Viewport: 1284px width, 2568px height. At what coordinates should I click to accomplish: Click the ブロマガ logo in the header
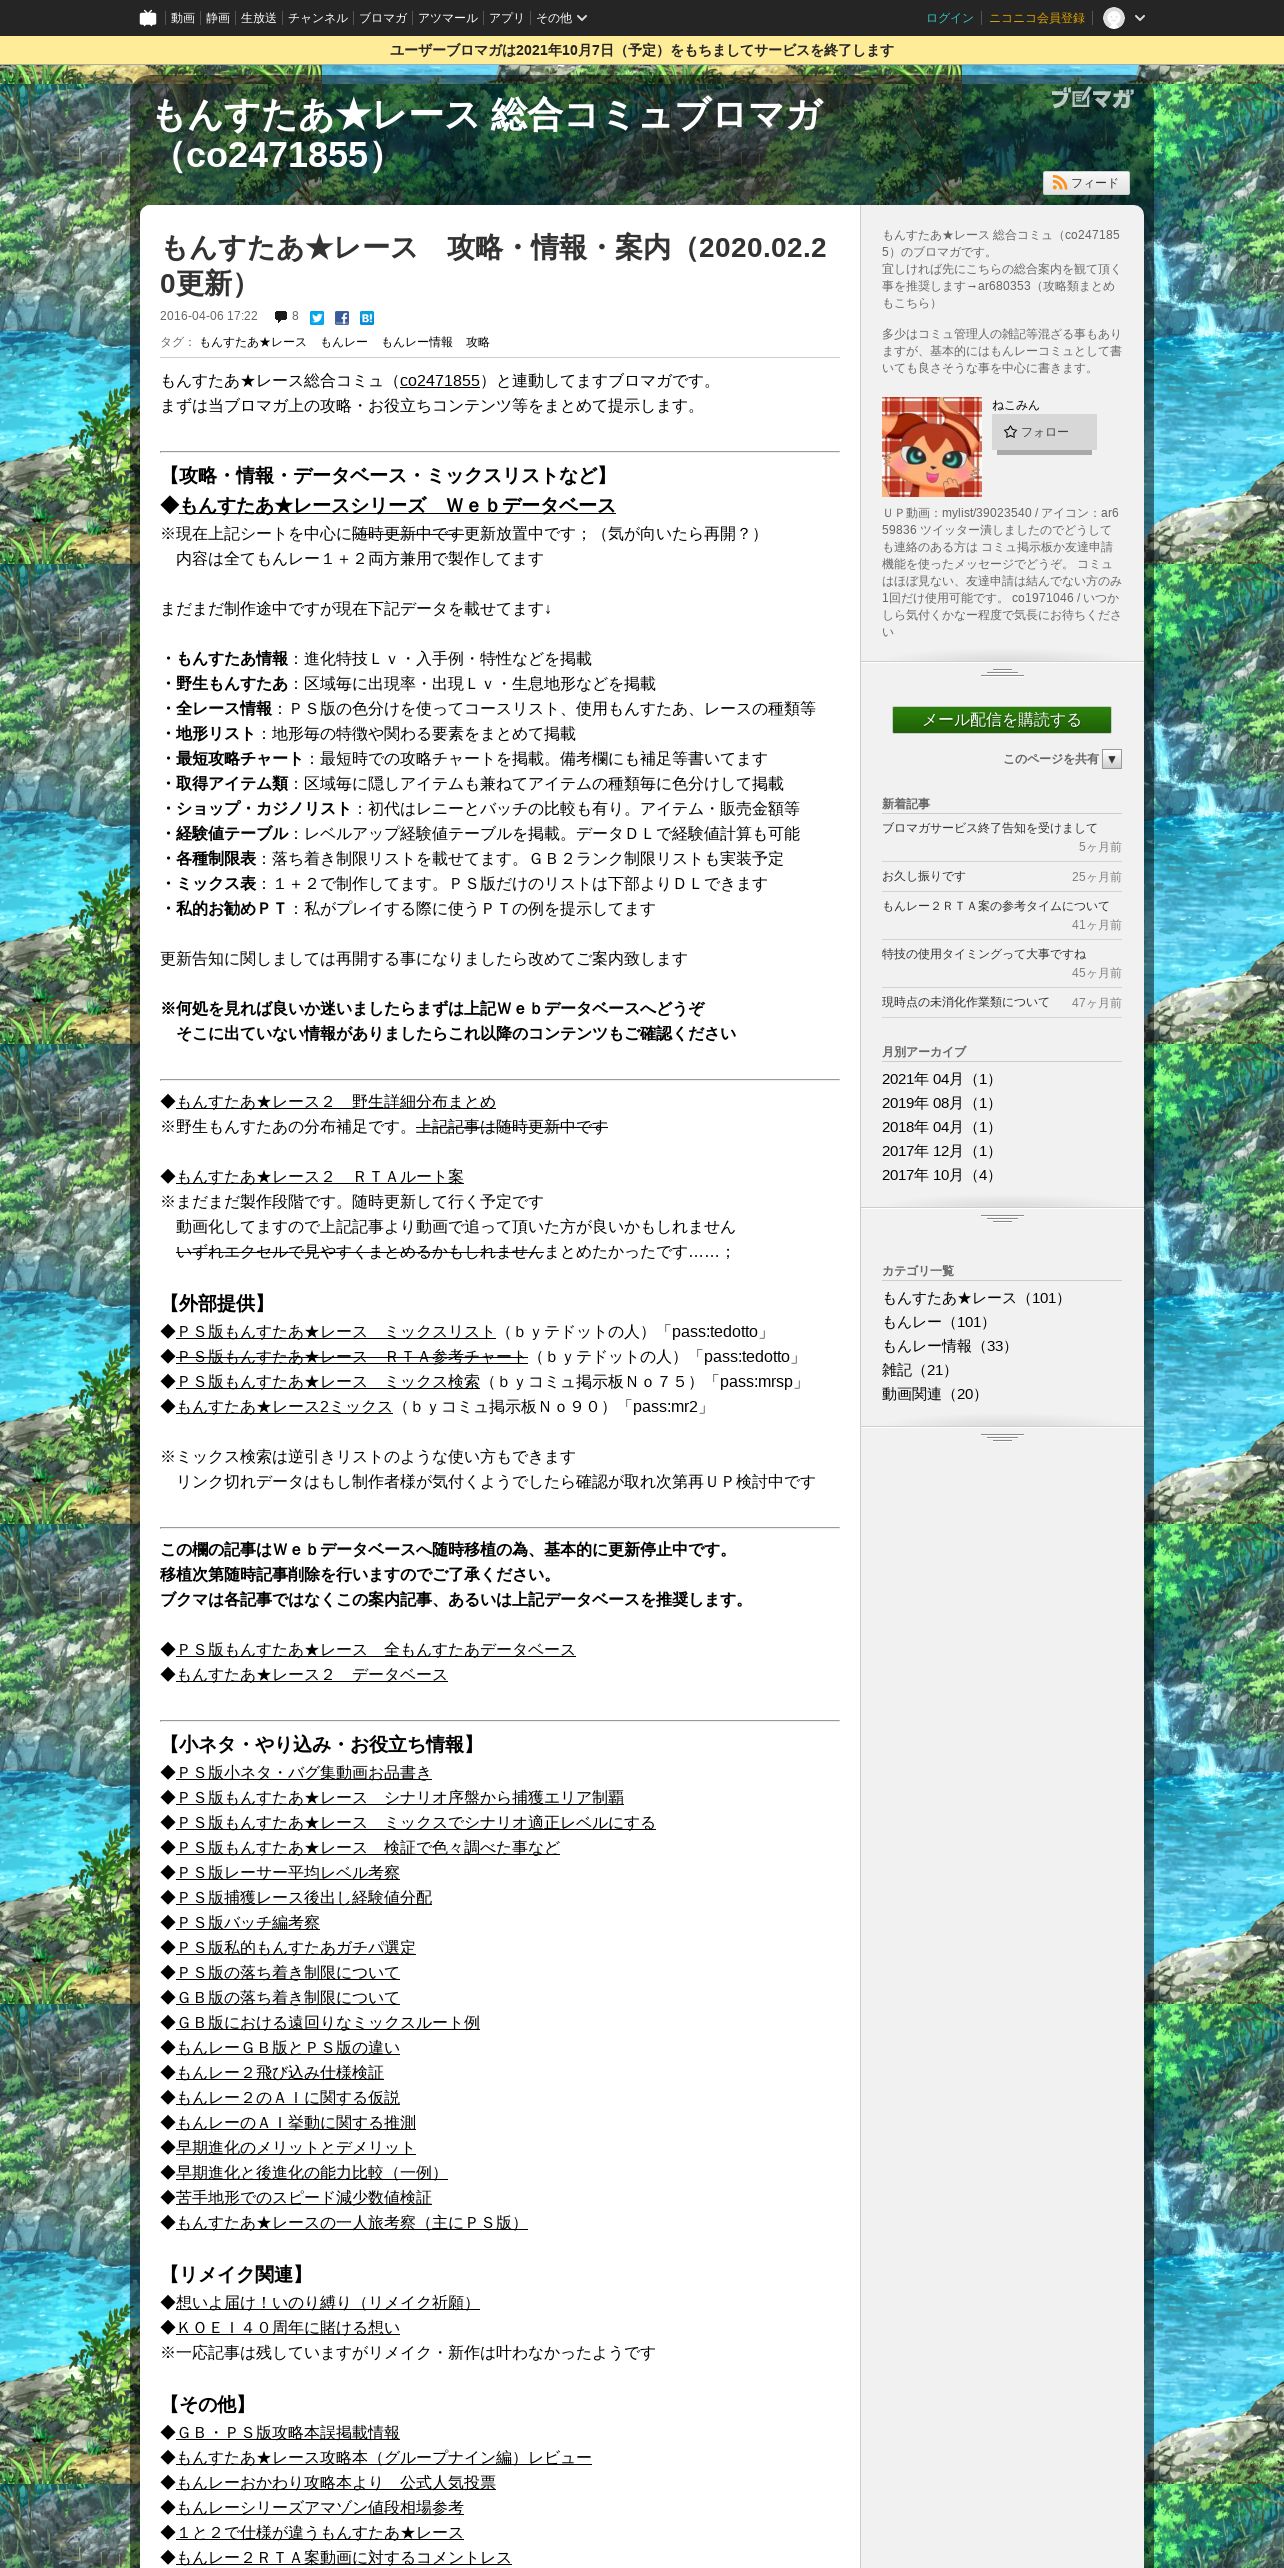(x=1092, y=98)
